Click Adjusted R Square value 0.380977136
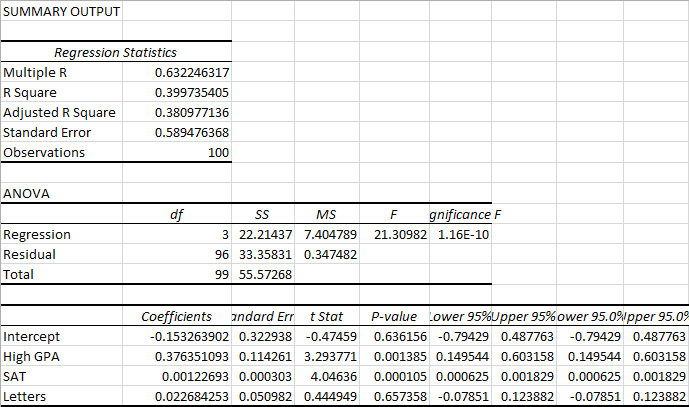This screenshot has width=689, height=407. (x=177, y=113)
